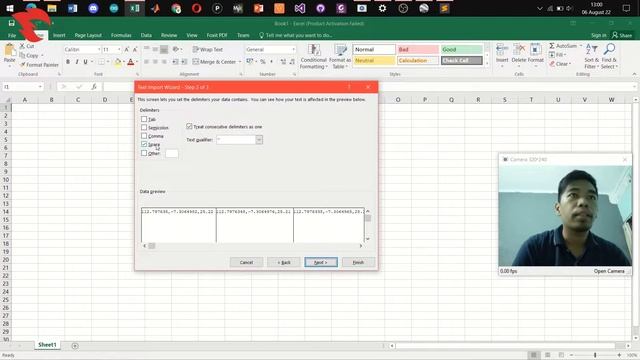The image size is (640, 360).
Task: Click the Other delimiter text field
Action: pos(172,153)
